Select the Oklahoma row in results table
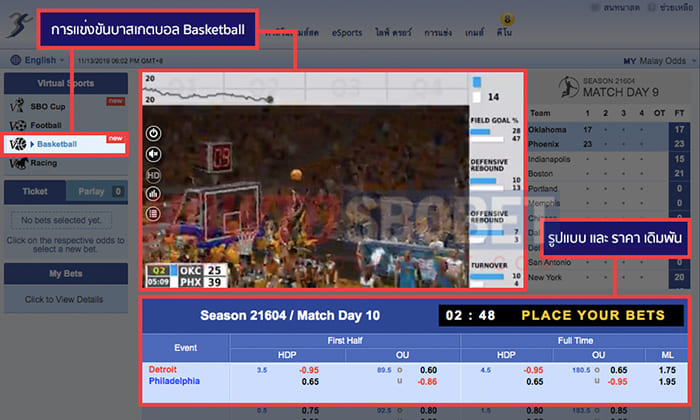The width and height of the screenshot is (700, 420). [x=608, y=129]
